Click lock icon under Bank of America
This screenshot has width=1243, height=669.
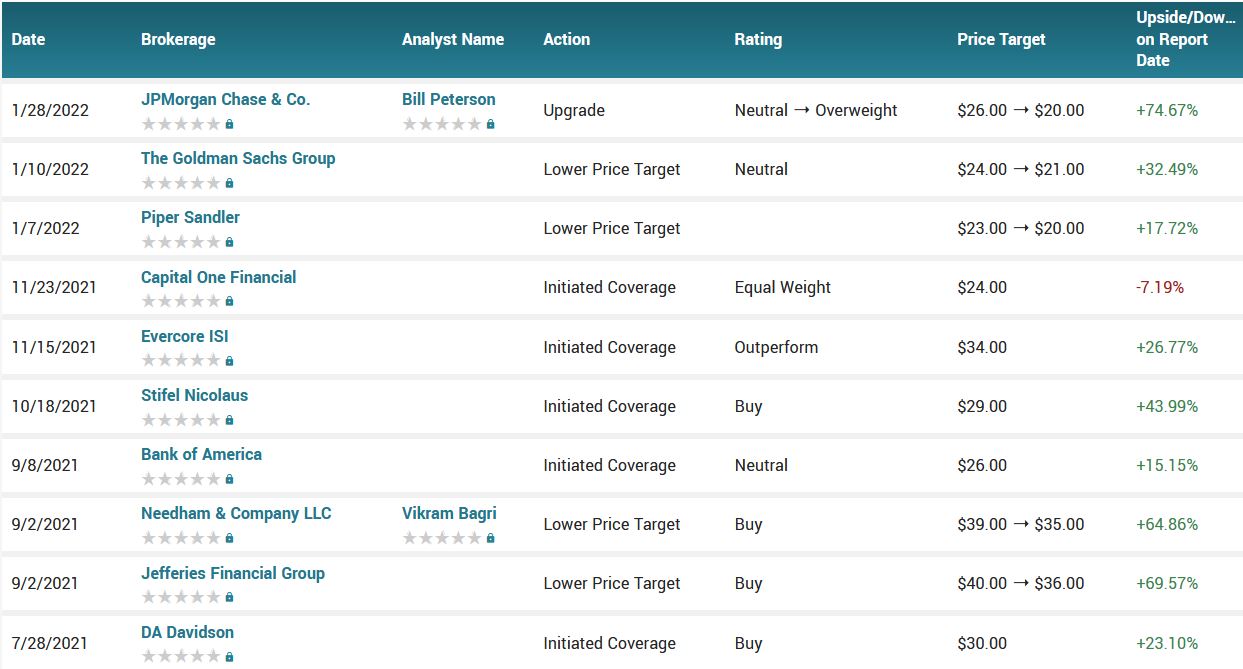229,479
